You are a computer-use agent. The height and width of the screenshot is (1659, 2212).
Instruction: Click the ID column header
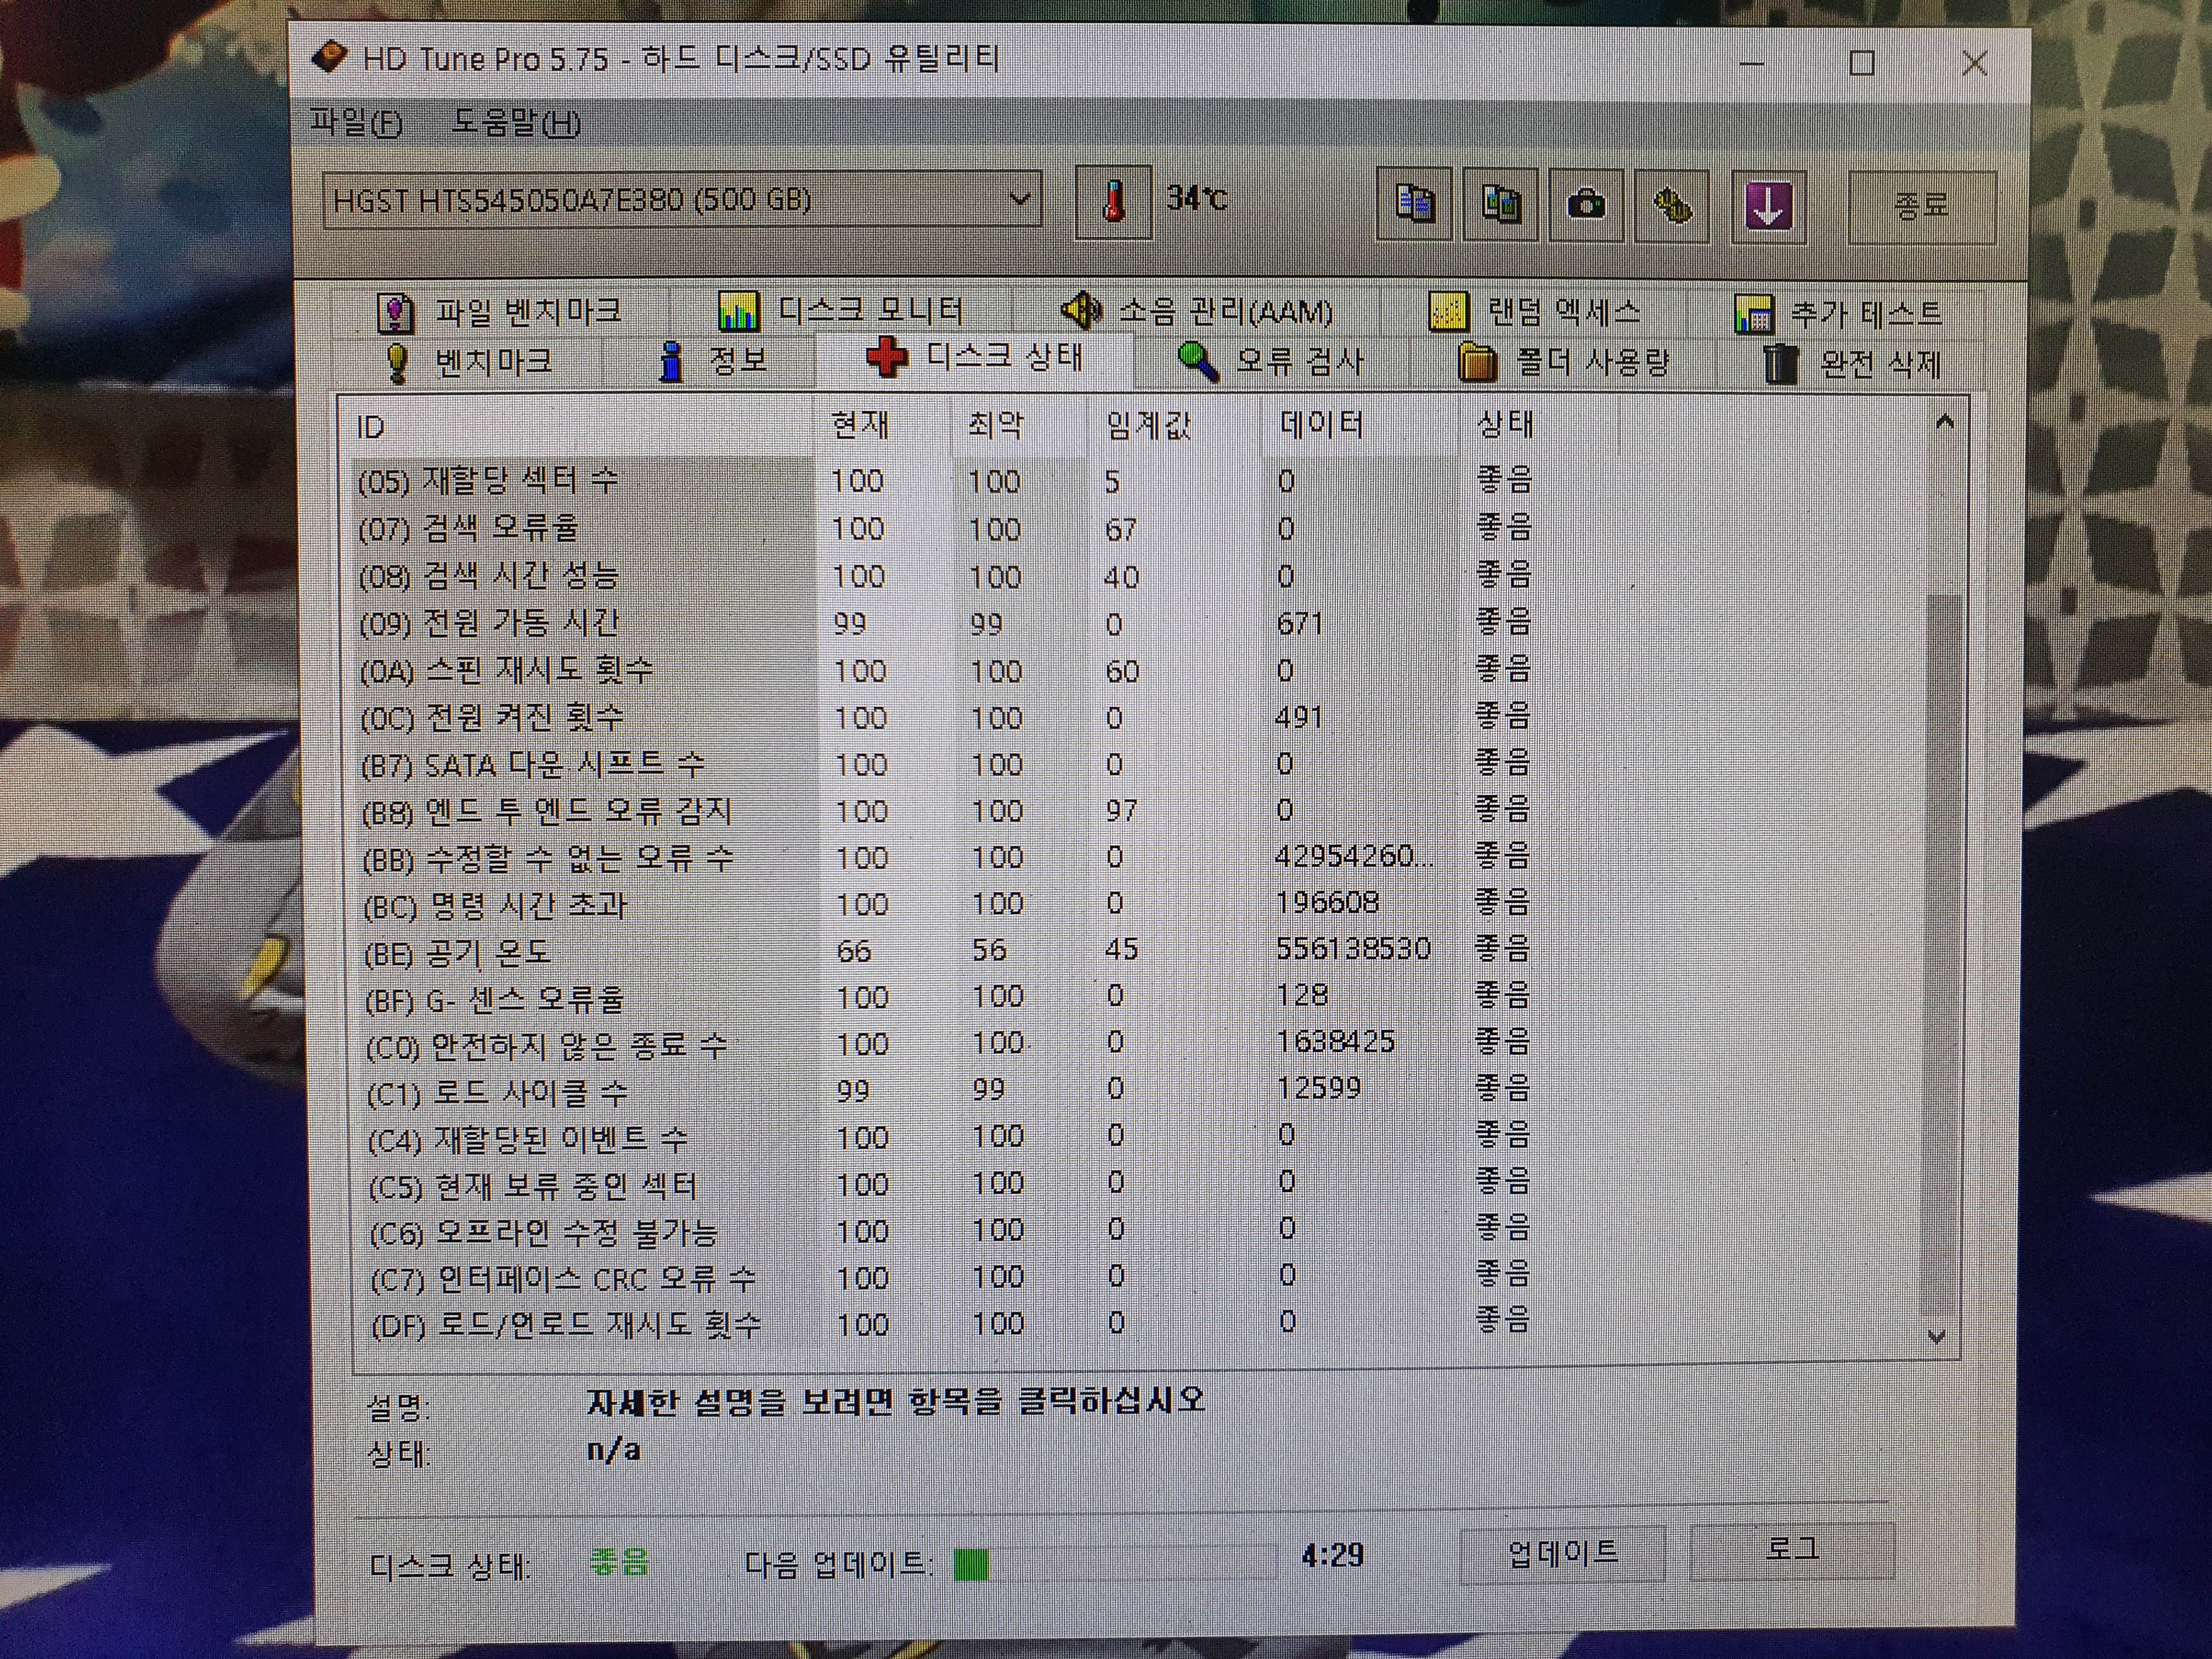580,427
